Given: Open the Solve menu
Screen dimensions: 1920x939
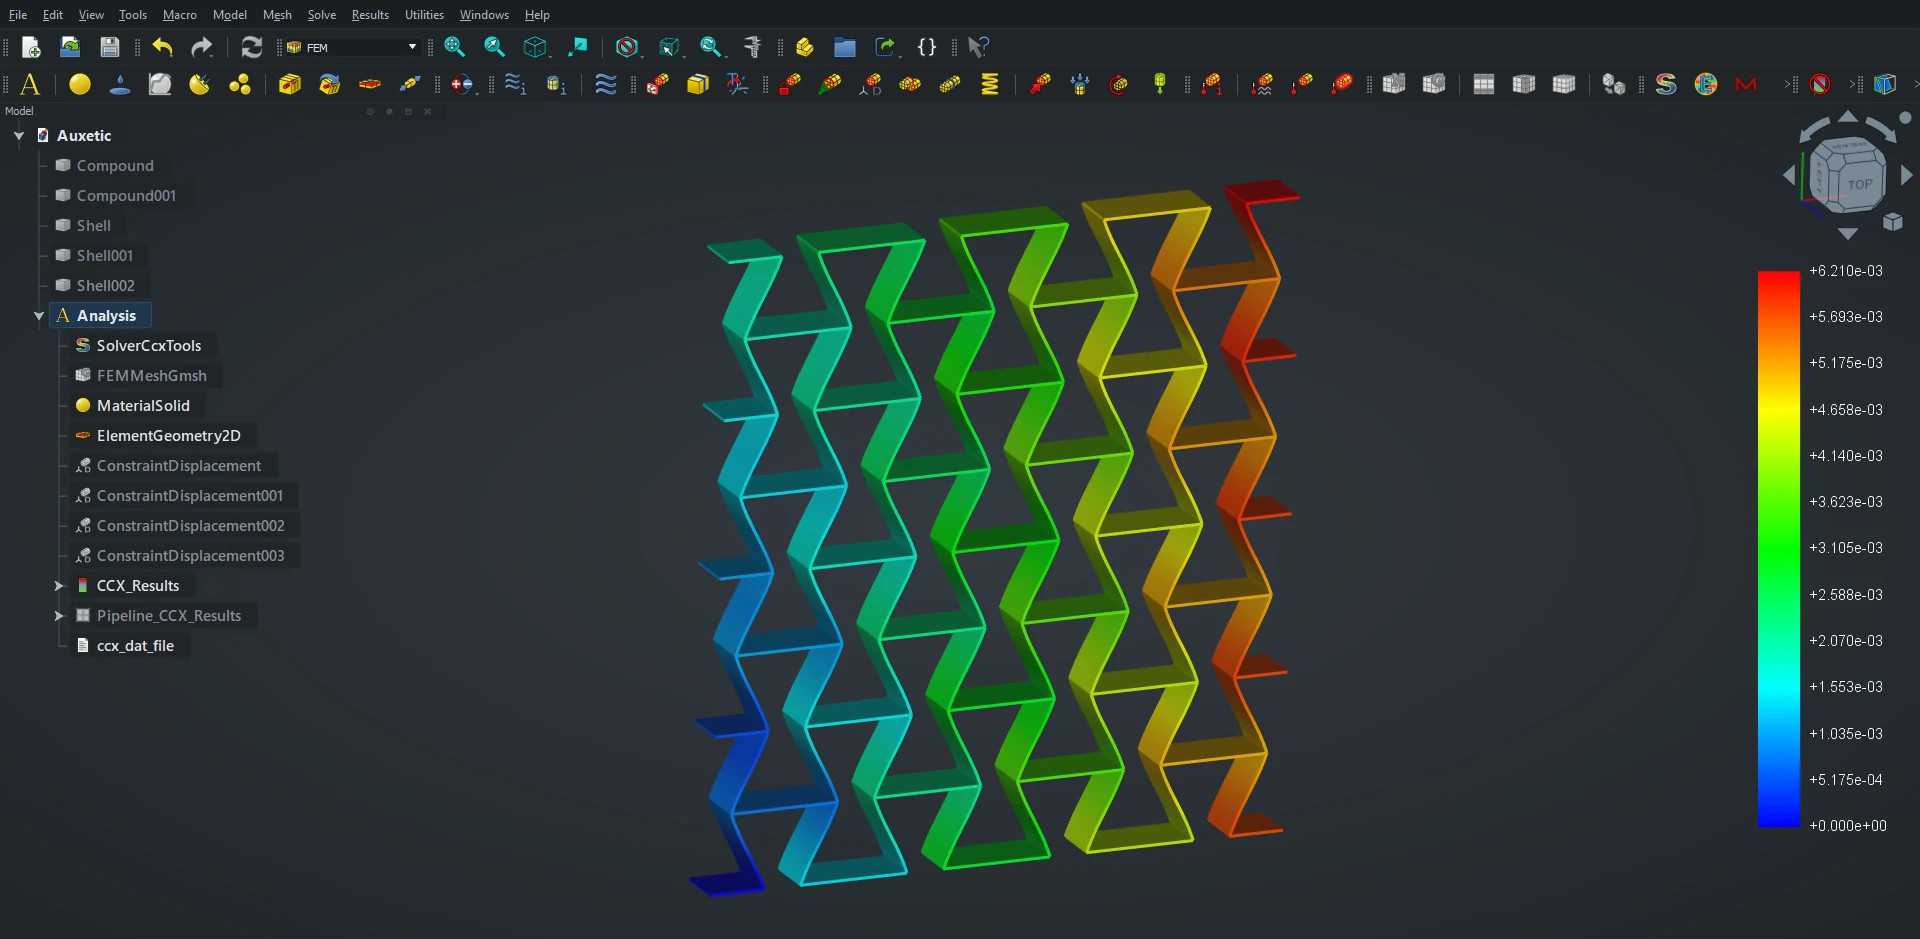Looking at the screenshot, I should tap(321, 14).
